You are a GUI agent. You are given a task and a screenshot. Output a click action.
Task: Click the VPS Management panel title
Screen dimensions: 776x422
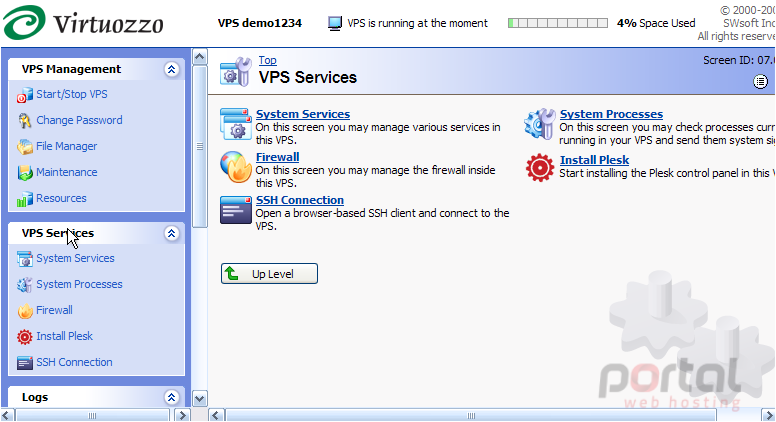[x=71, y=69]
